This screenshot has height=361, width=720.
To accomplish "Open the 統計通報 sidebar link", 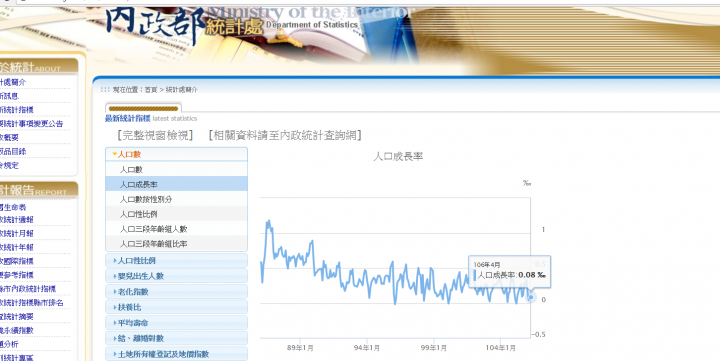I will 17,220.
